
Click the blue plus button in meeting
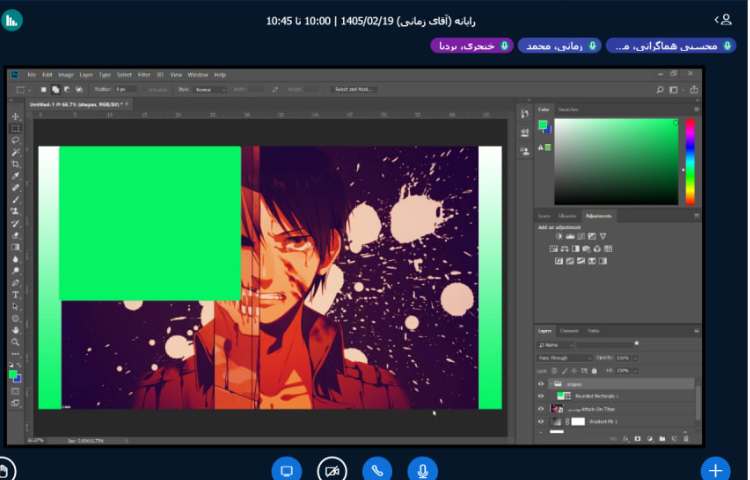[716, 470]
